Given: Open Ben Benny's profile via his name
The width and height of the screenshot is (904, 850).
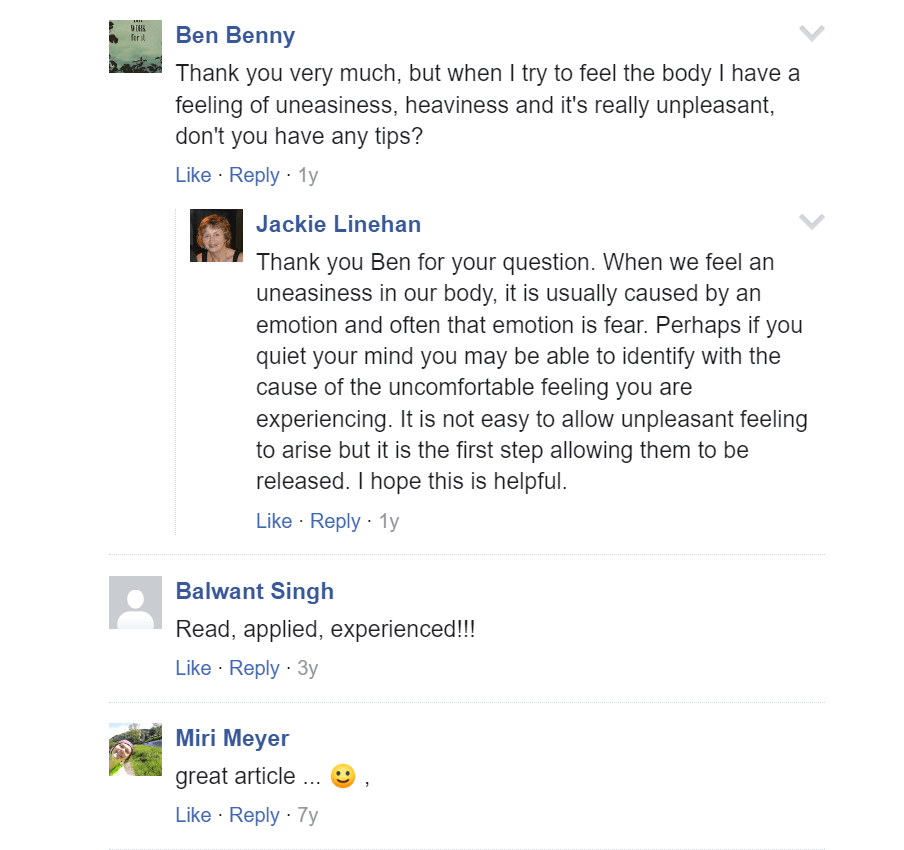Looking at the screenshot, I should (x=235, y=35).
